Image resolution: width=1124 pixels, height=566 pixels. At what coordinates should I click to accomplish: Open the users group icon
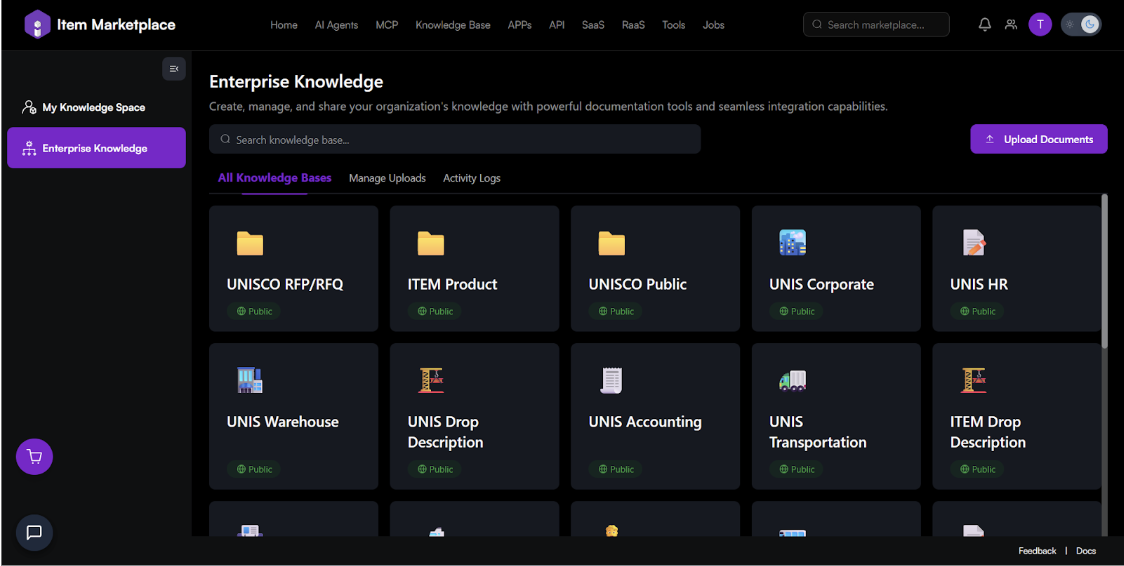tap(1011, 25)
